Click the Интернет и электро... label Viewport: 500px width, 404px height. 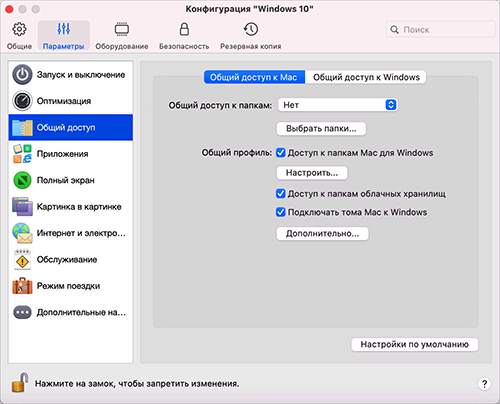(x=81, y=233)
